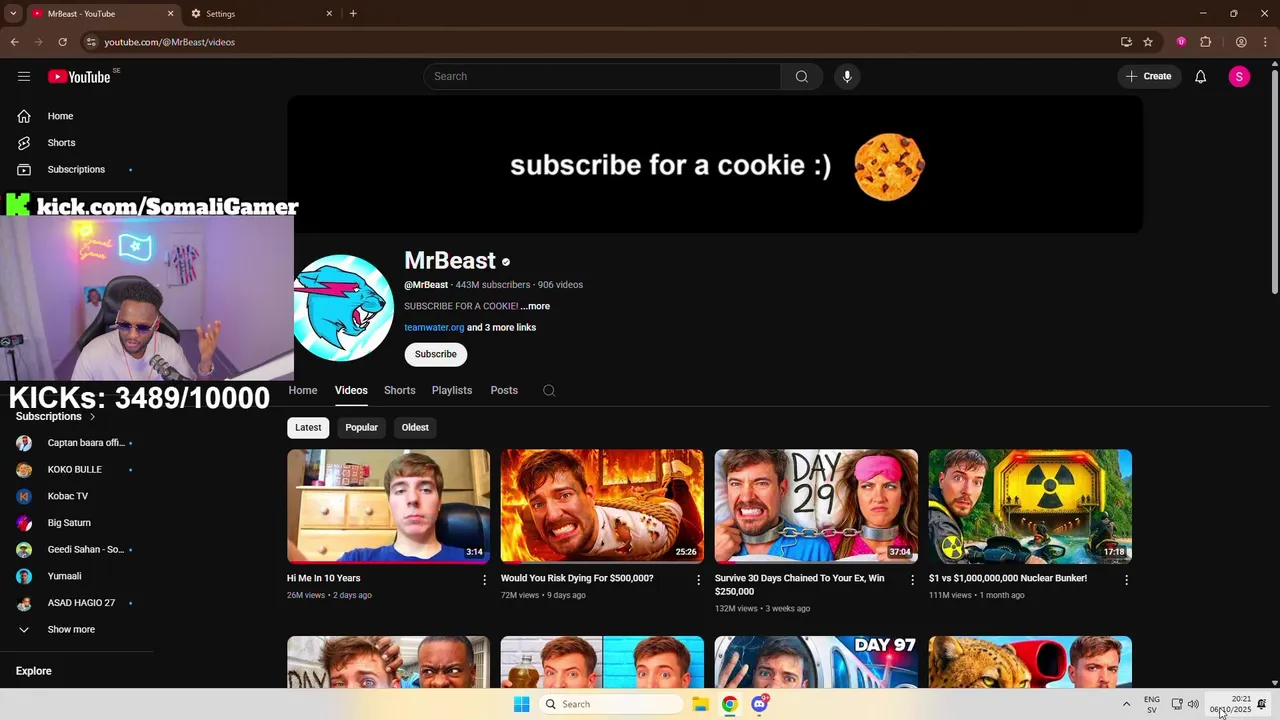Switch to the Playlists tab

pyautogui.click(x=452, y=390)
